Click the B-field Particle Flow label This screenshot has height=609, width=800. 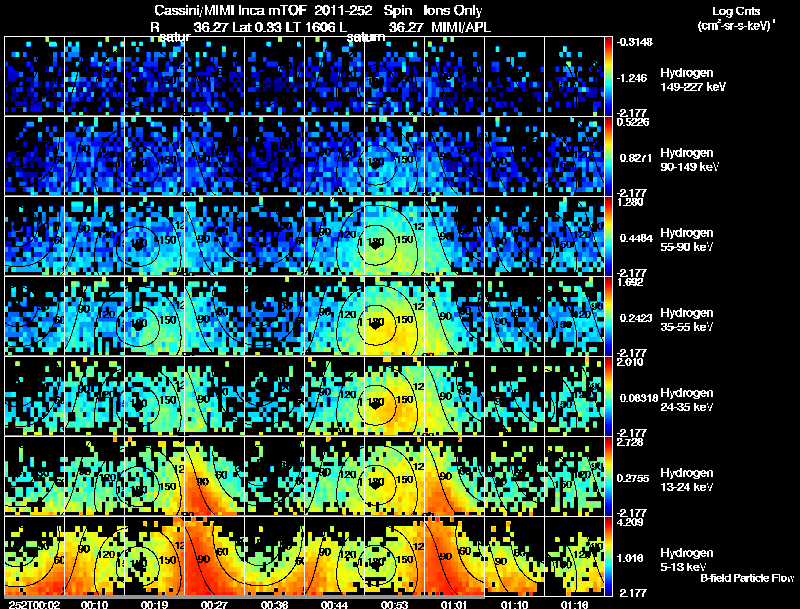pyautogui.click(x=747, y=578)
